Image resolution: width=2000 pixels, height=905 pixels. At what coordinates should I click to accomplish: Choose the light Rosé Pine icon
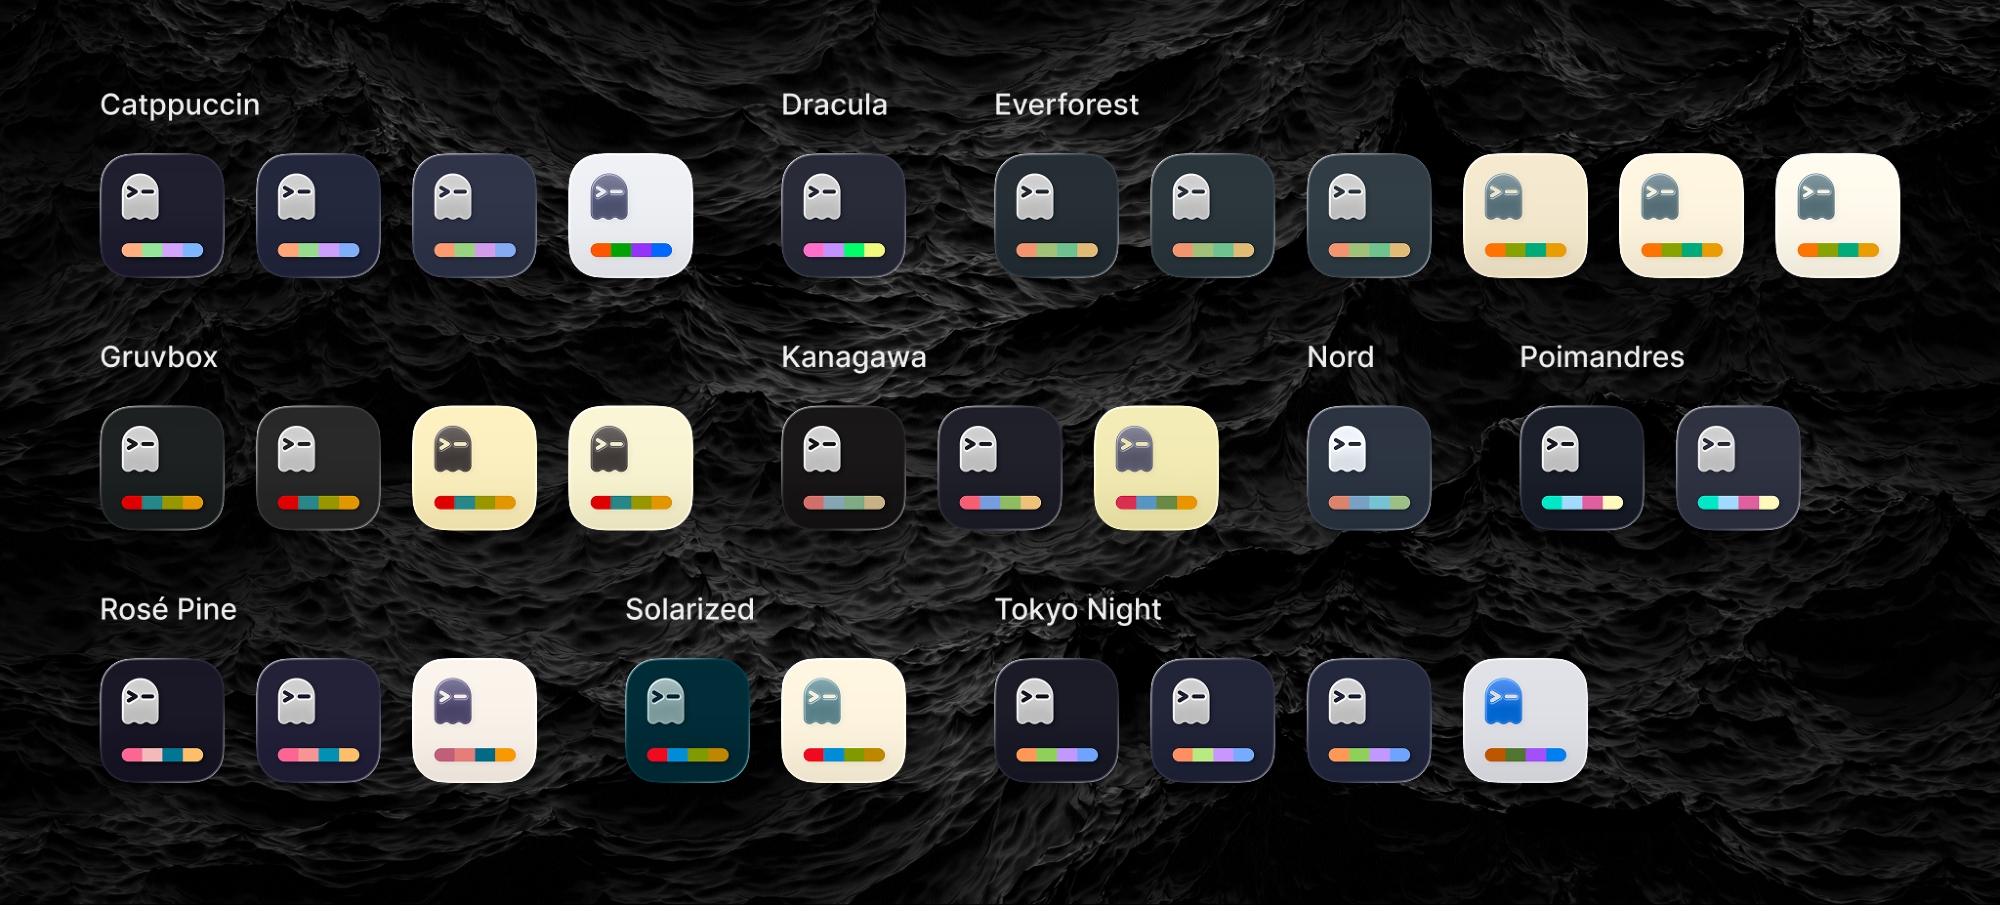click(474, 720)
